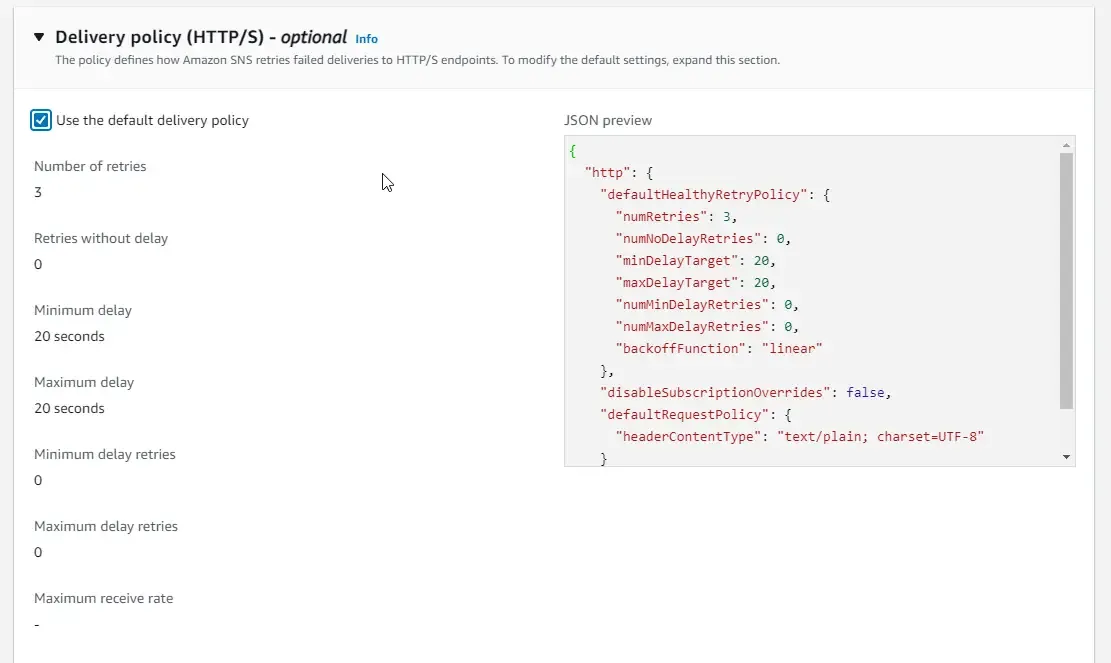1111x663 pixels.
Task: Click the Retries without delay label
Action: click(101, 238)
